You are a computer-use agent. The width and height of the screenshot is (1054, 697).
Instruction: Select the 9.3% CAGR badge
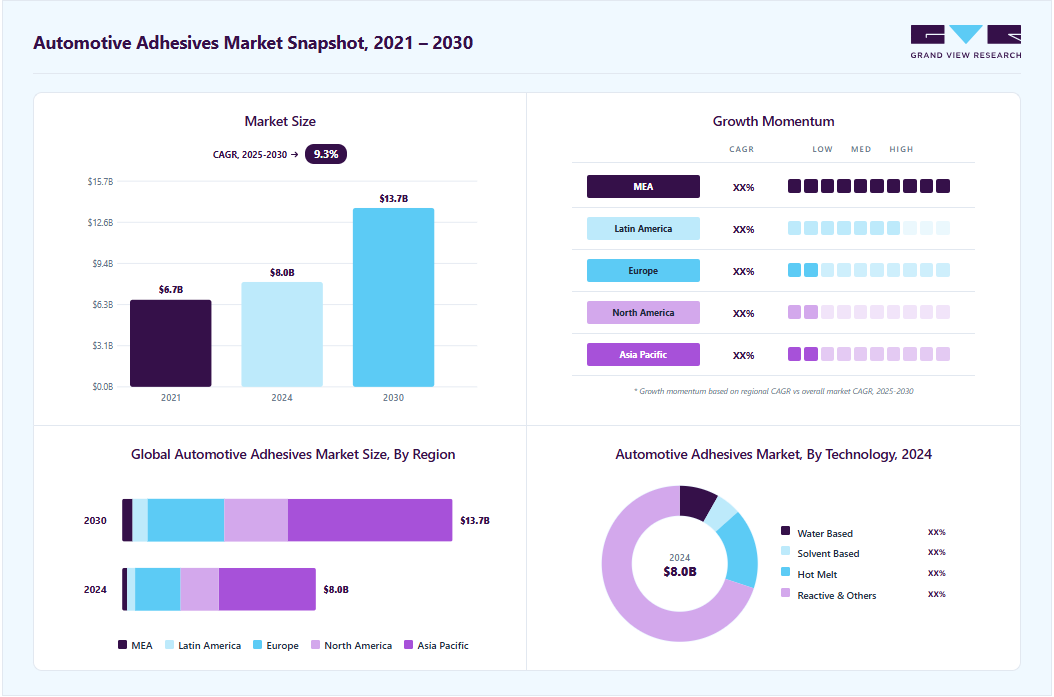pyautogui.click(x=326, y=154)
